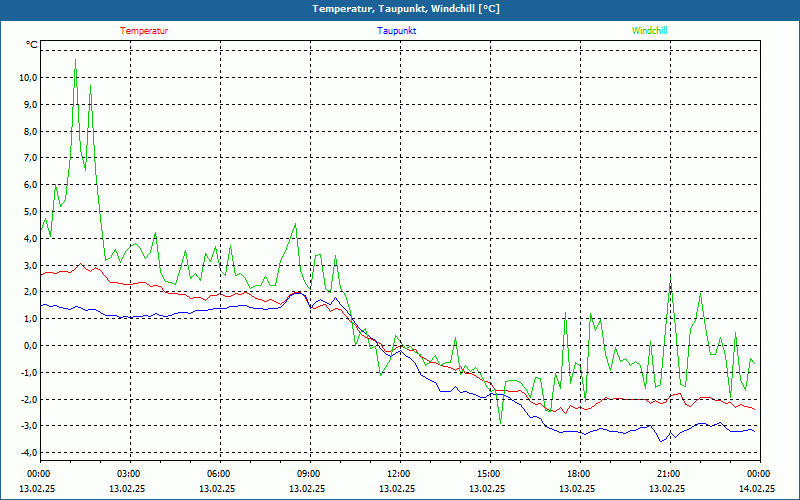Click the green Windchill spike at 21:00

tap(671, 280)
